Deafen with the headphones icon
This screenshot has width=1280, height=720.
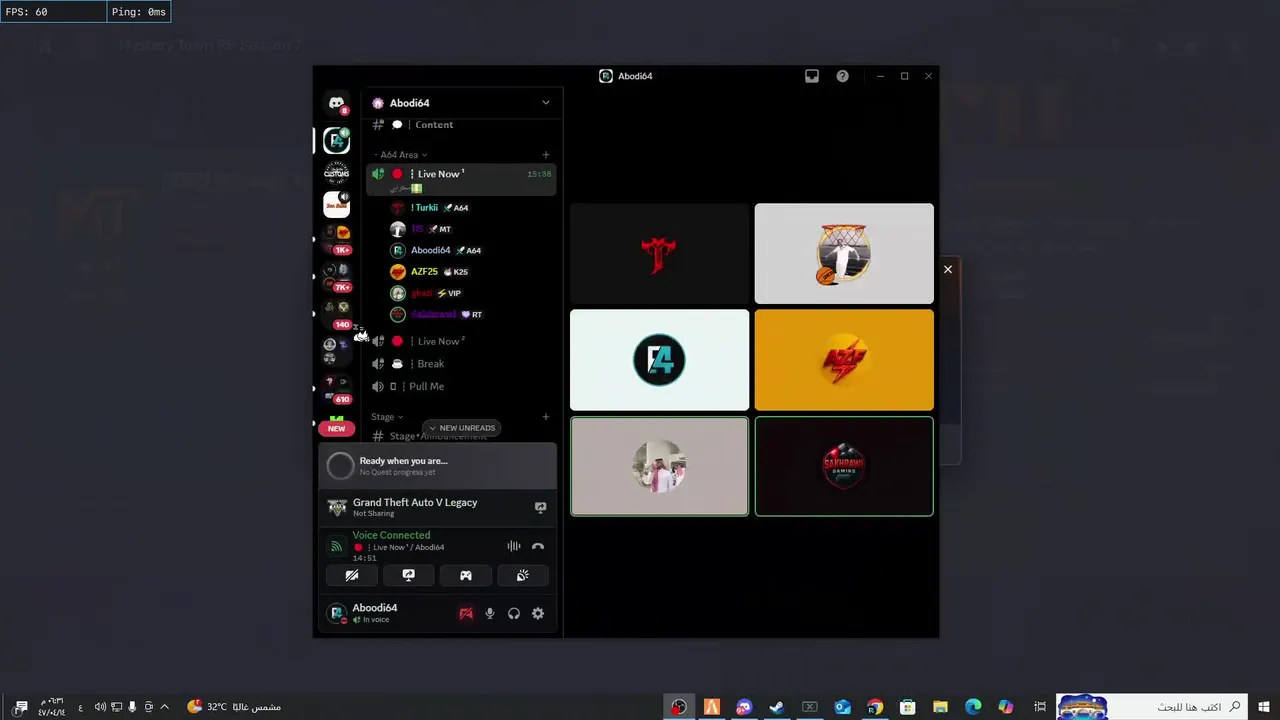514,613
